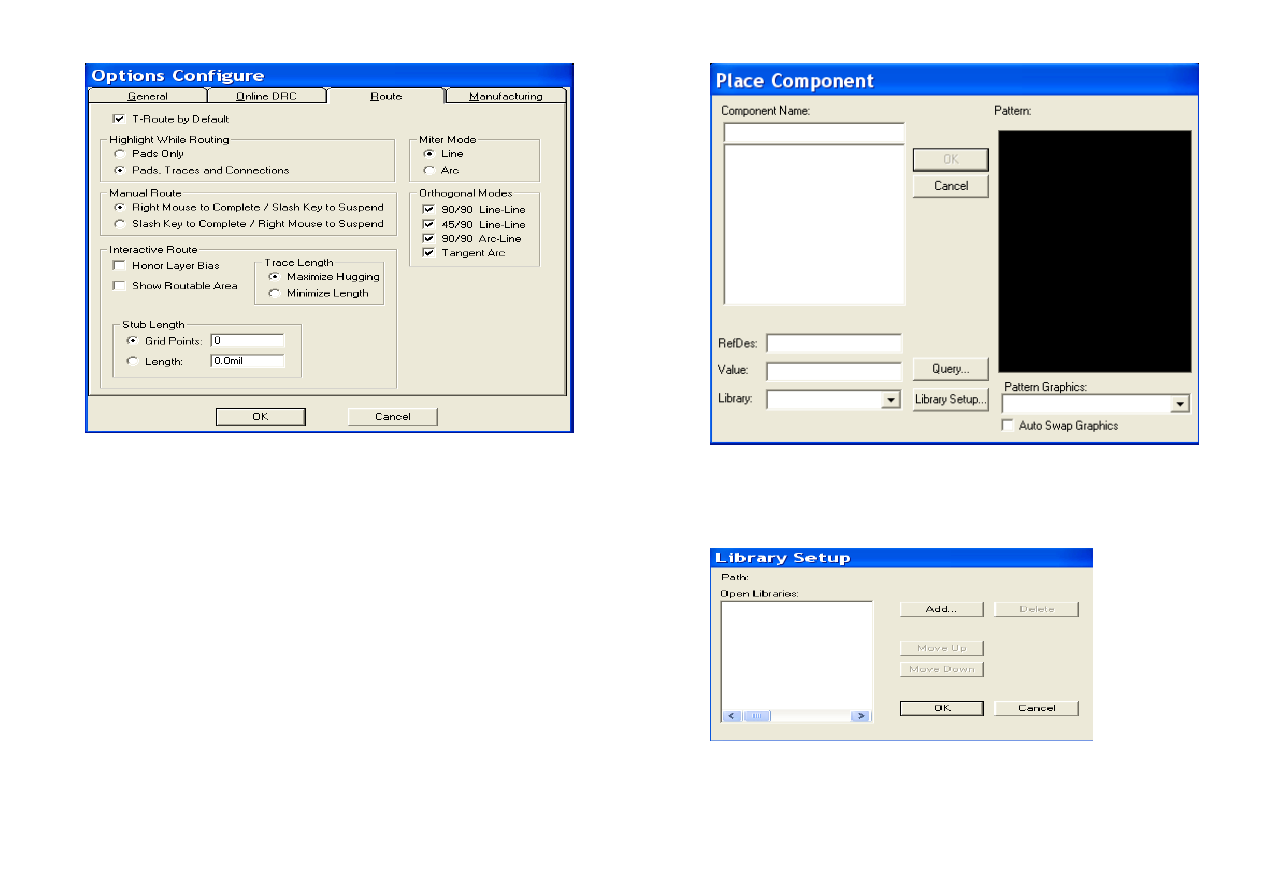
Task: Click OK in Library Setup dialog
Action: [x=941, y=708]
